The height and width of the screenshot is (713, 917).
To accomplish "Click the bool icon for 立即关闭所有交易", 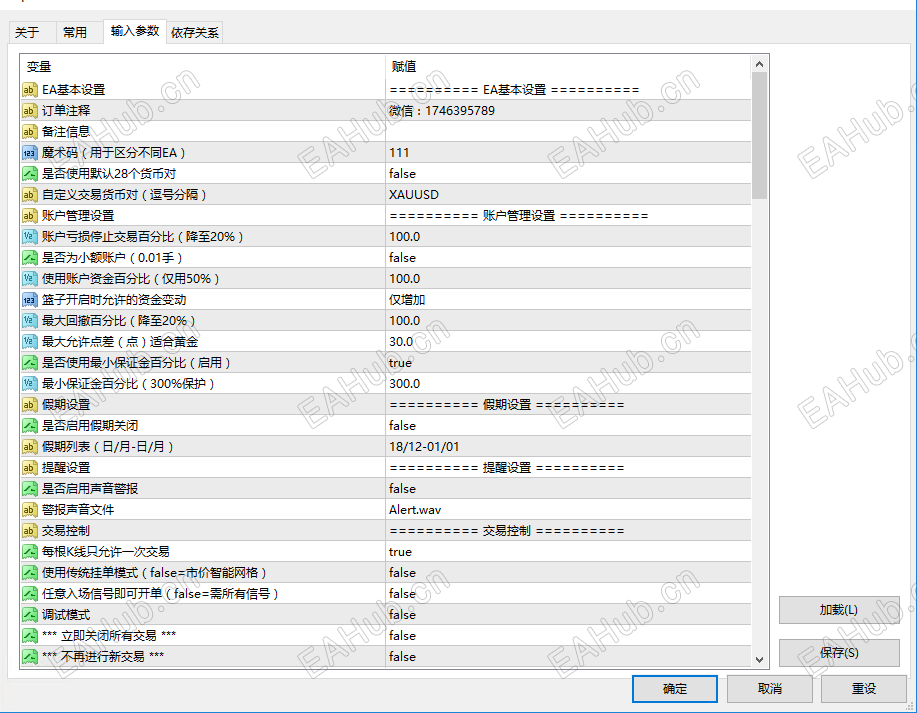I will 29,636.
